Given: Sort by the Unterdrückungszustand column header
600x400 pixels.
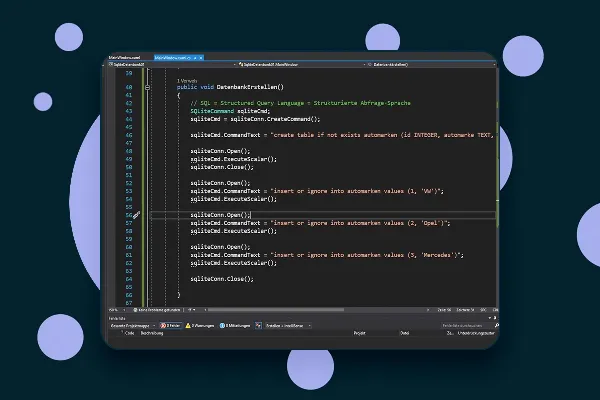Looking at the screenshot, I should pyautogui.click(x=476, y=333).
